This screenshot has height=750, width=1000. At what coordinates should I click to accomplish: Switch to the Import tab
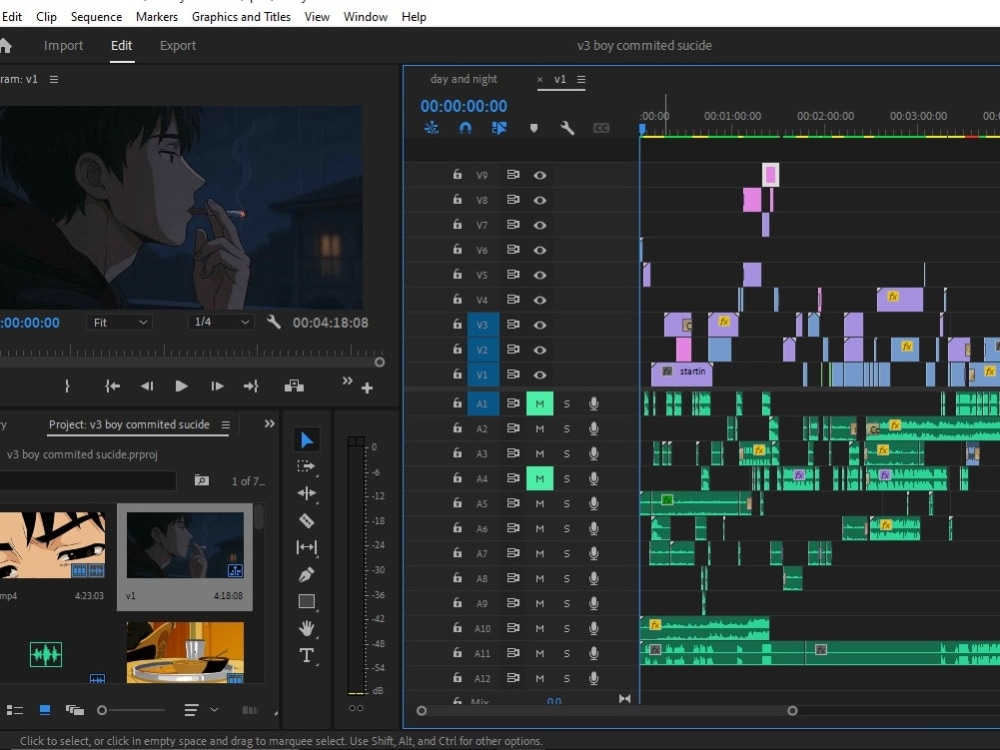pyautogui.click(x=63, y=45)
